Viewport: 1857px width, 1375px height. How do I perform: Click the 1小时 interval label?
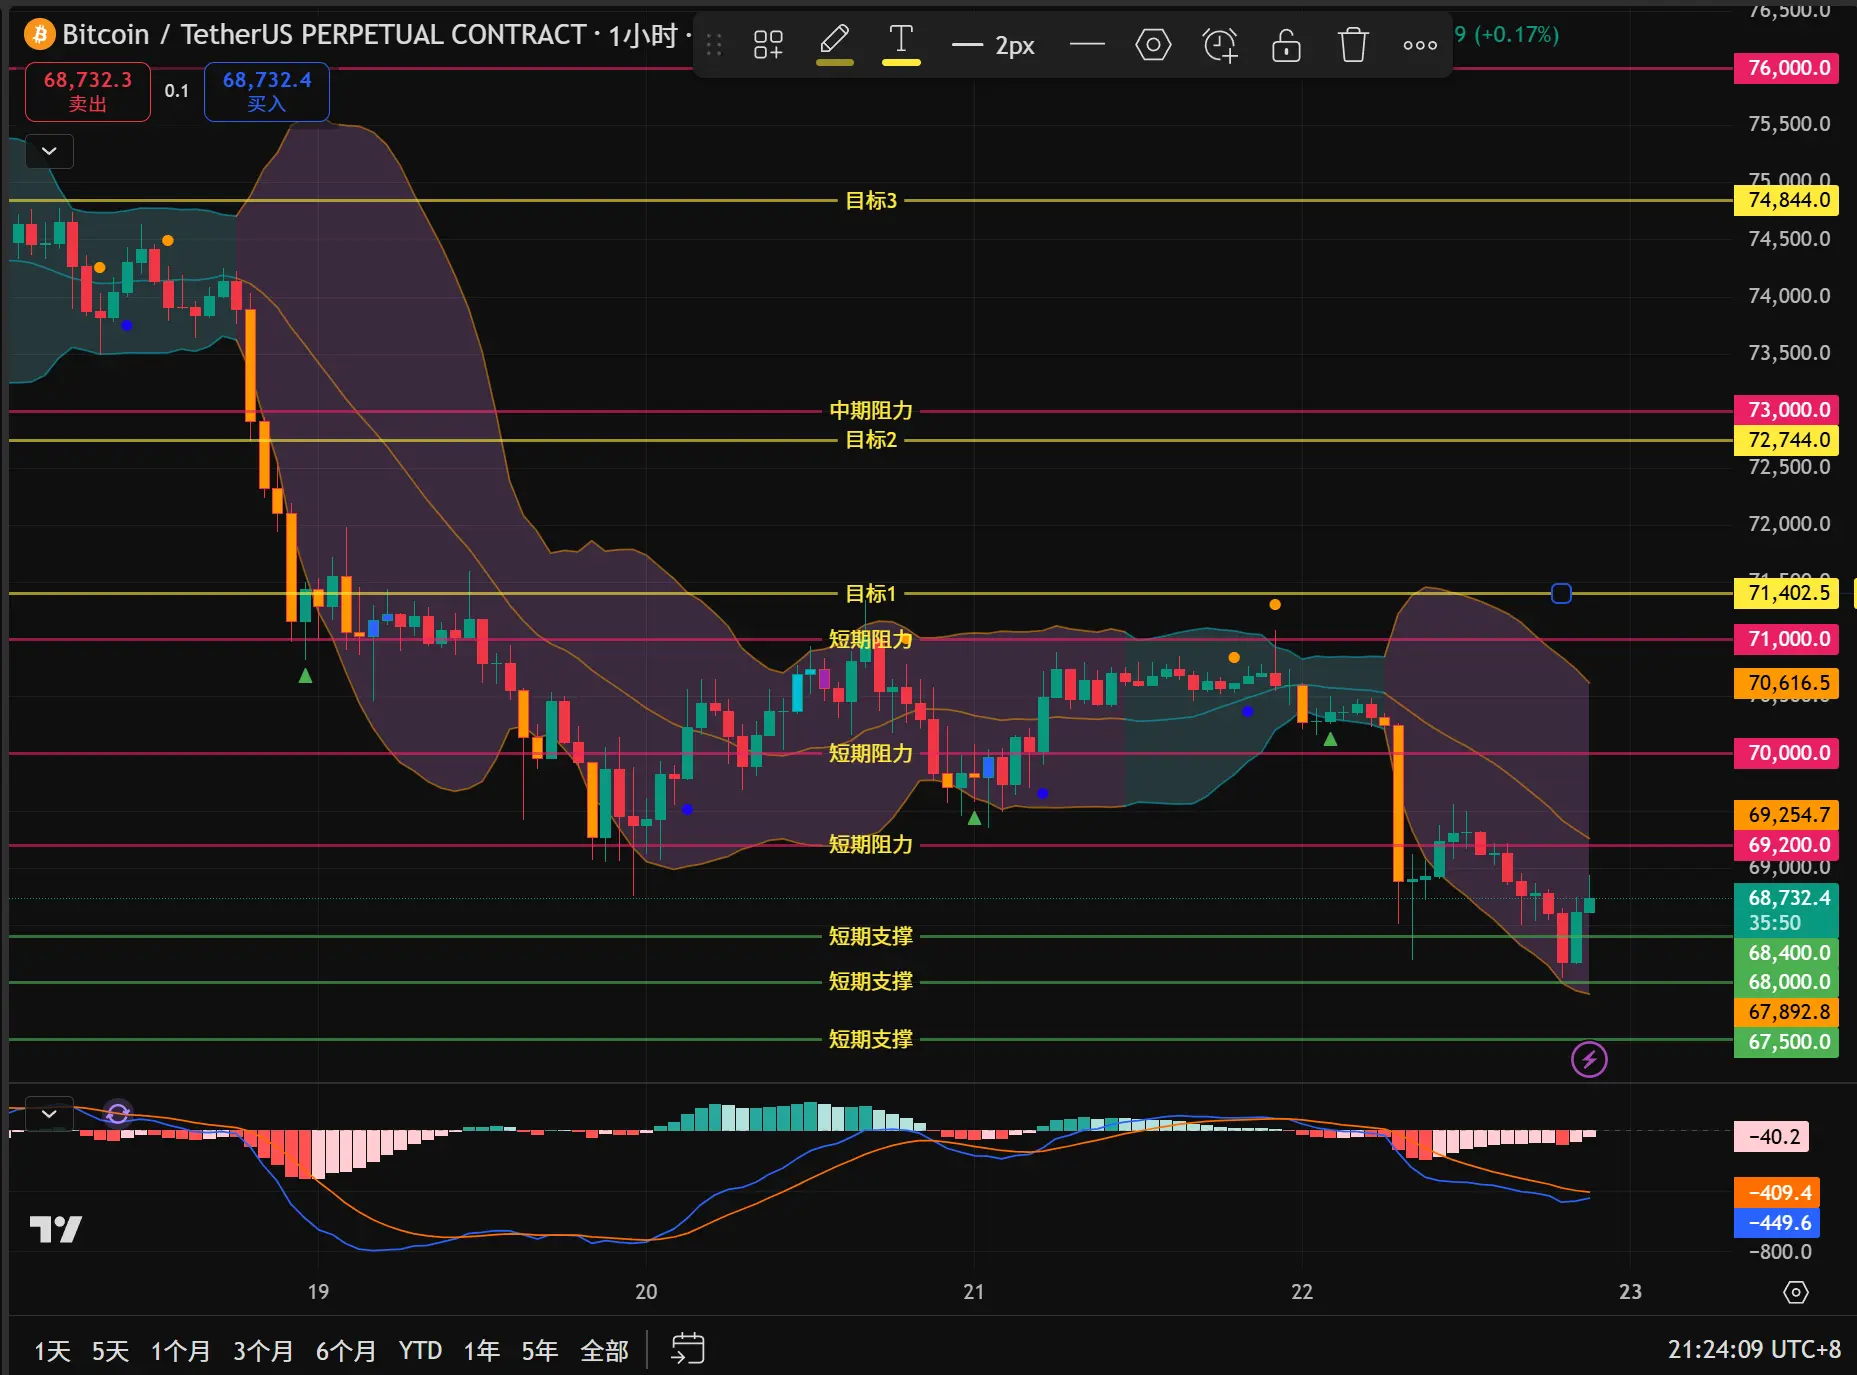click(x=643, y=36)
